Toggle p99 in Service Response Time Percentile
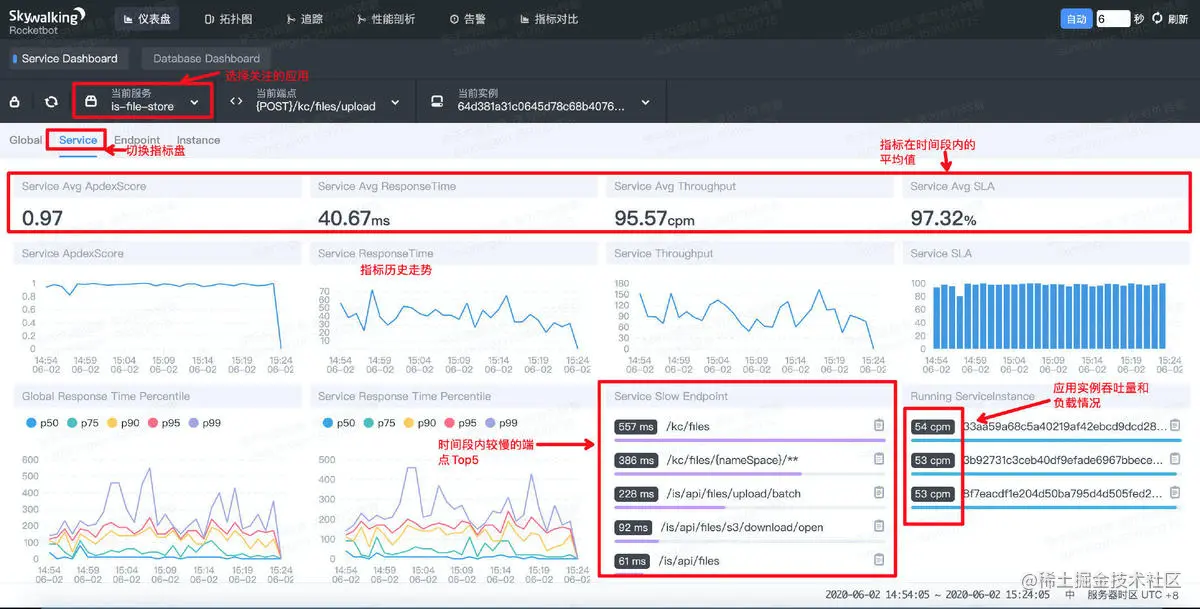The height and width of the screenshot is (609, 1200). point(503,423)
